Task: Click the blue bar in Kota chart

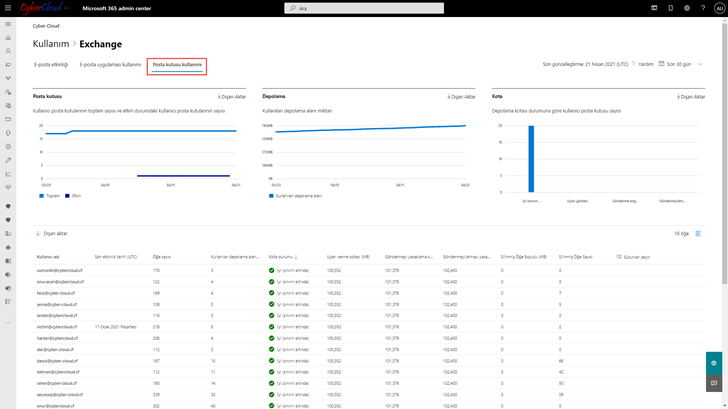Action: tap(531, 158)
